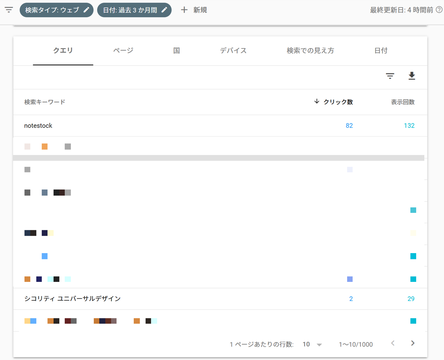Open the help icon beside 最終更新日
Screen dimensions: 444x360
click(x=439, y=10)
